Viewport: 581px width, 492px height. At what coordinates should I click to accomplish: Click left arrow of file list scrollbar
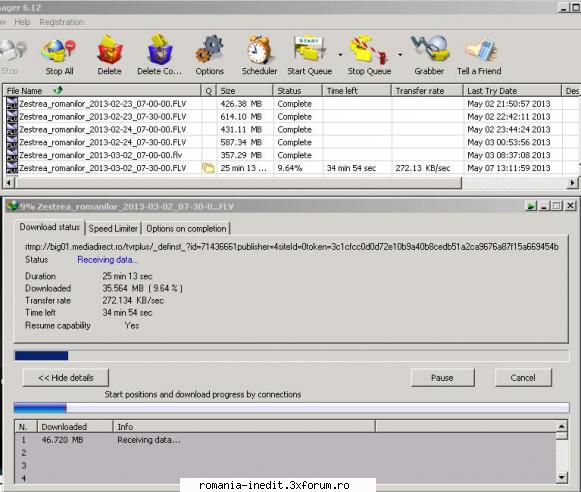coord(9,183)
